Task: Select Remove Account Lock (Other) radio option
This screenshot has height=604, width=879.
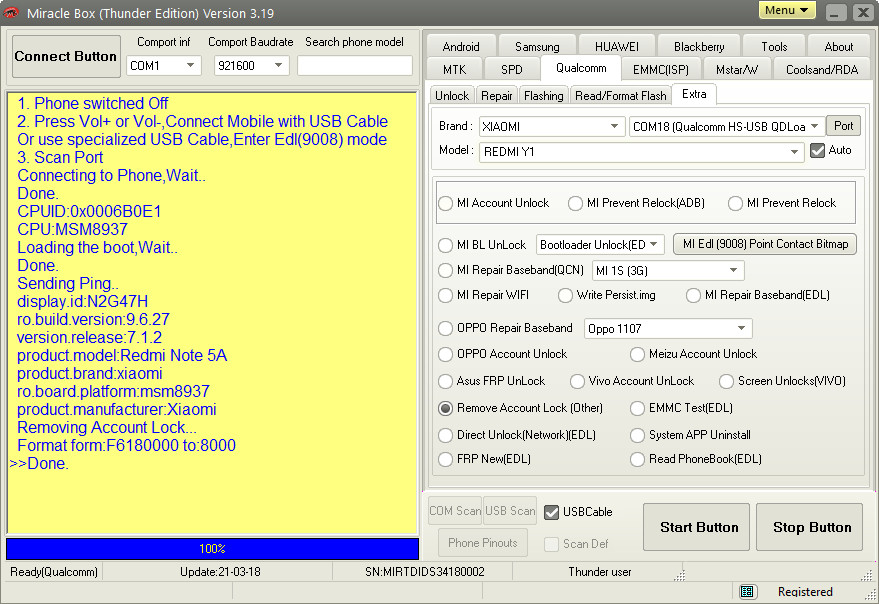Action: point(446,408)
